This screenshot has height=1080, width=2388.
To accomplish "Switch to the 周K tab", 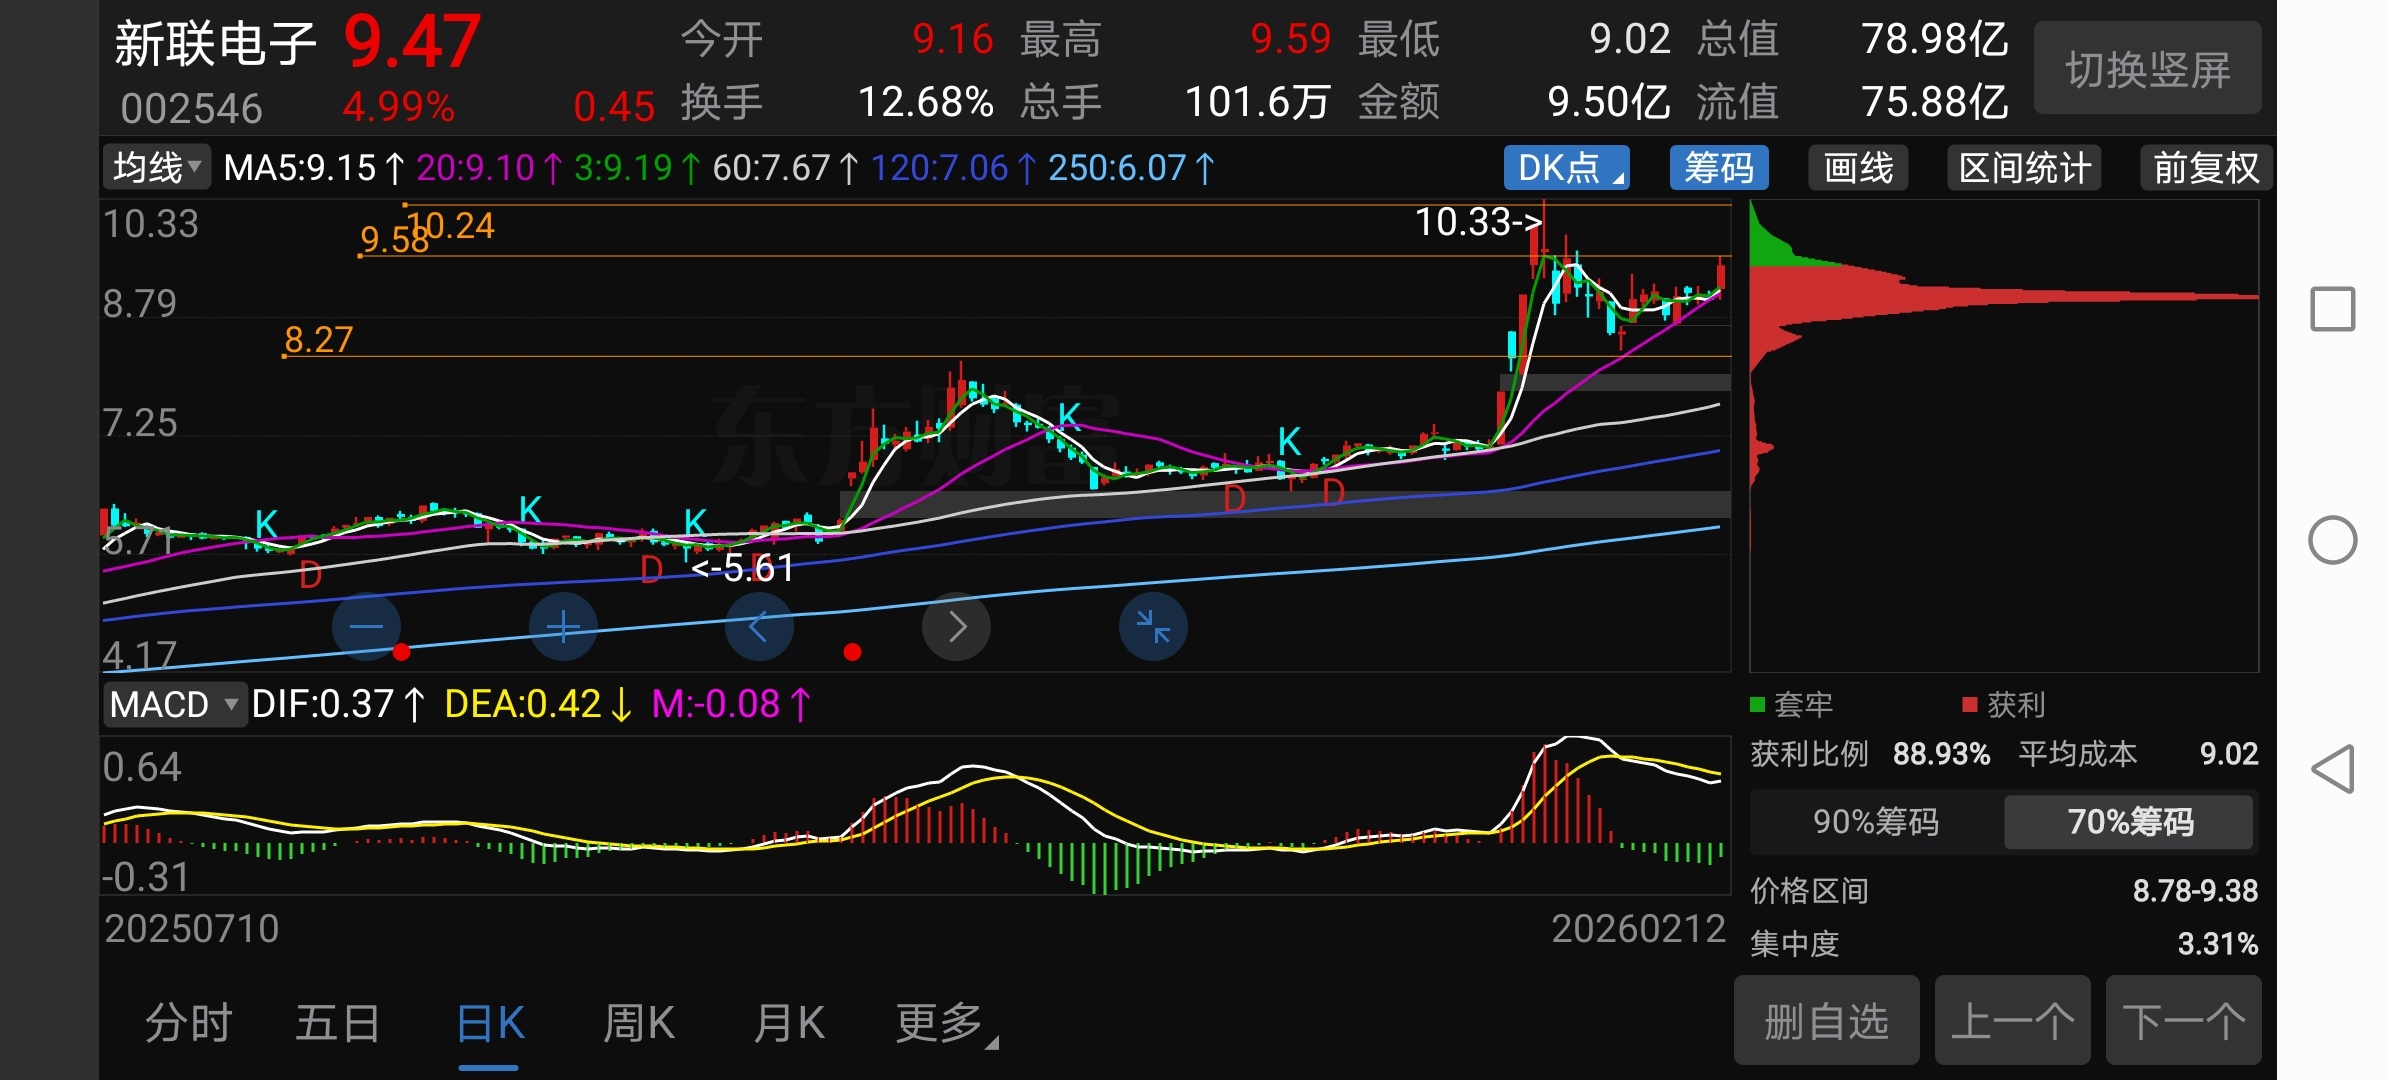I will tap(639, 1024).
